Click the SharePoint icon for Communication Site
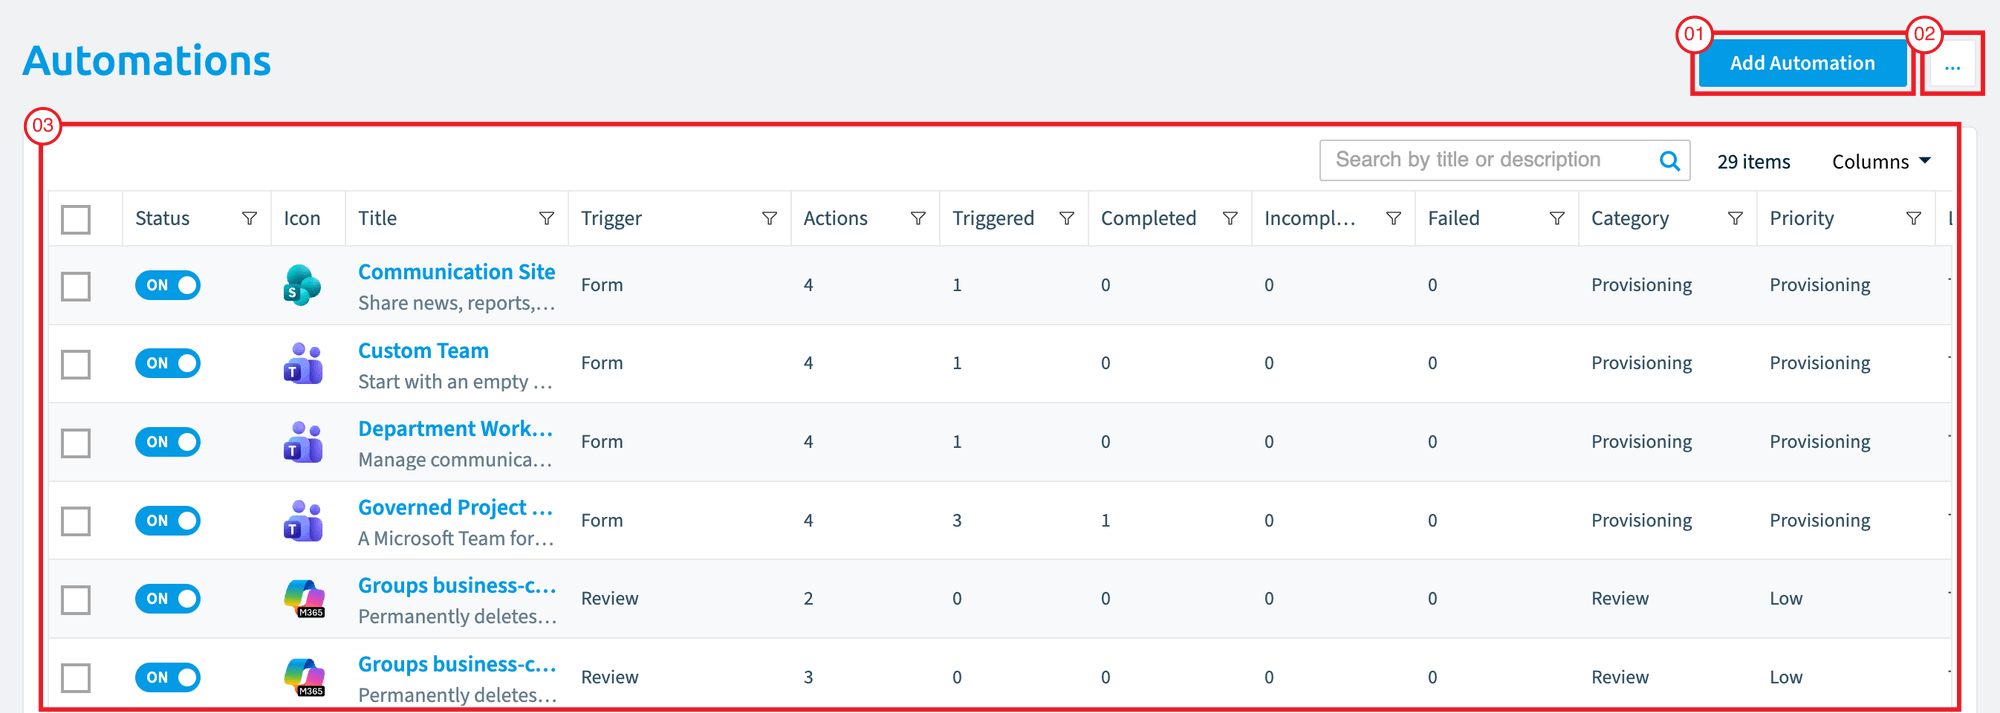Screen dimensions: 2000x713 [x=302, y=285]
